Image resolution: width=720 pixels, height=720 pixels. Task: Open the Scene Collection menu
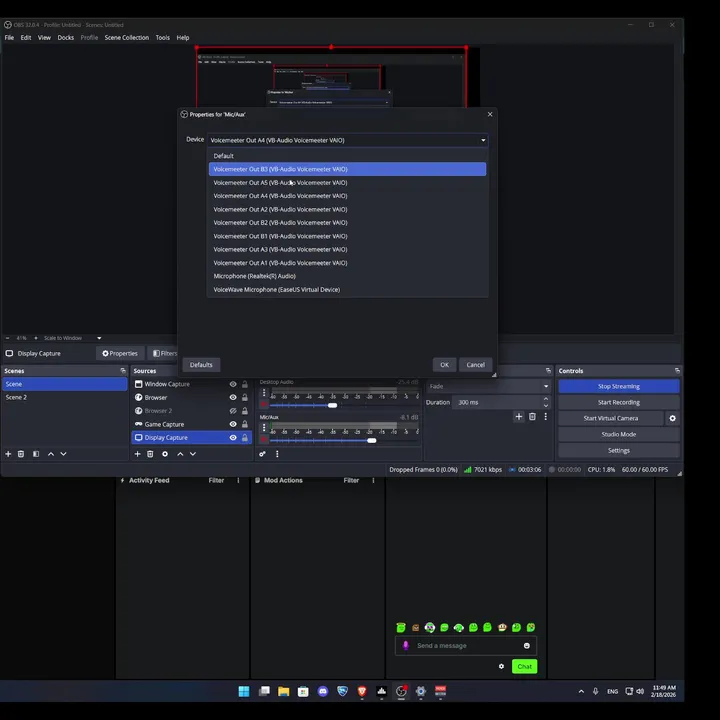[x=127, y=38]
